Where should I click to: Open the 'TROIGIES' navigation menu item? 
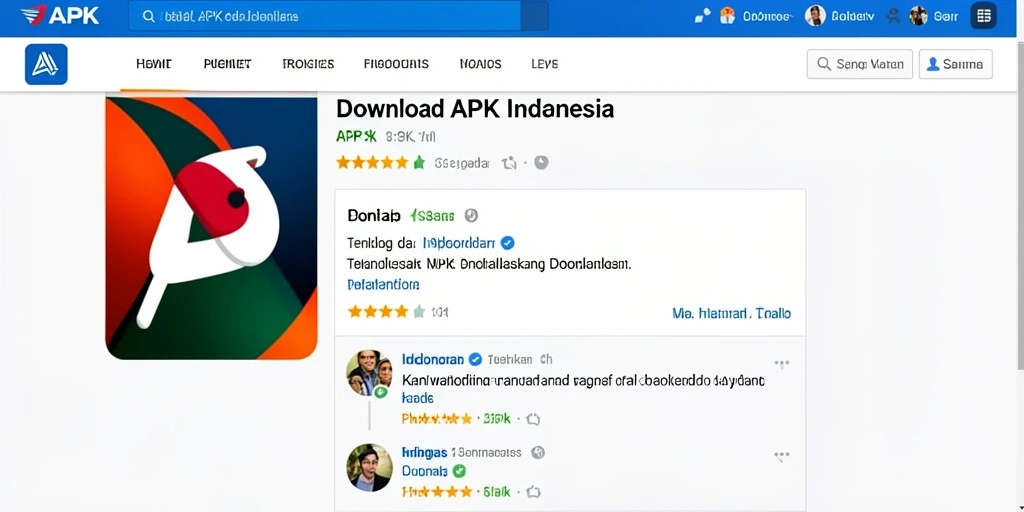point(308,64)
